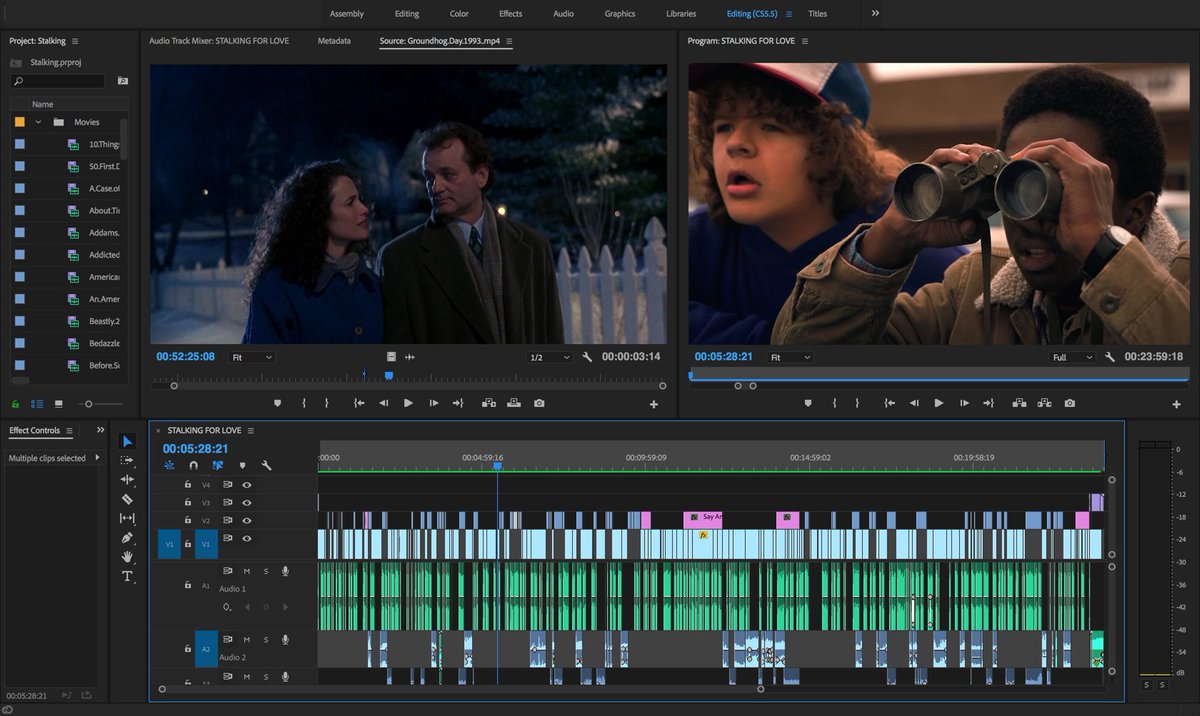
Task: Switch to Audio workspace
Action: (x=563, y=14)
